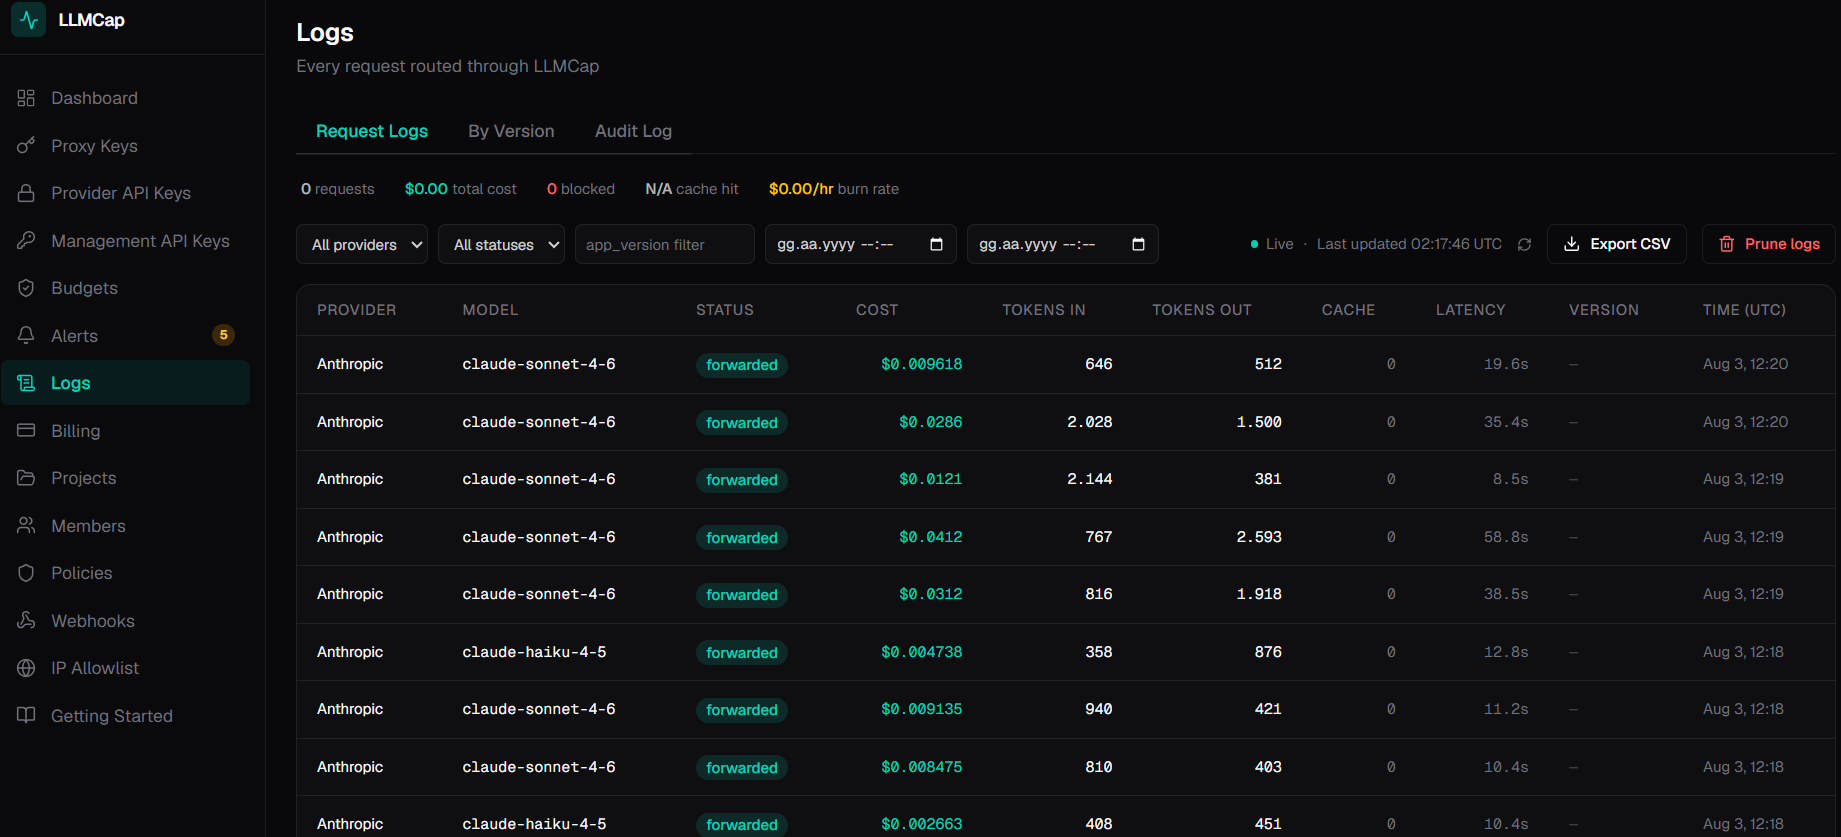Click the 2.593 tokens out value
The height and width of the screenshot is (837, 1841).
point(1259,537)
